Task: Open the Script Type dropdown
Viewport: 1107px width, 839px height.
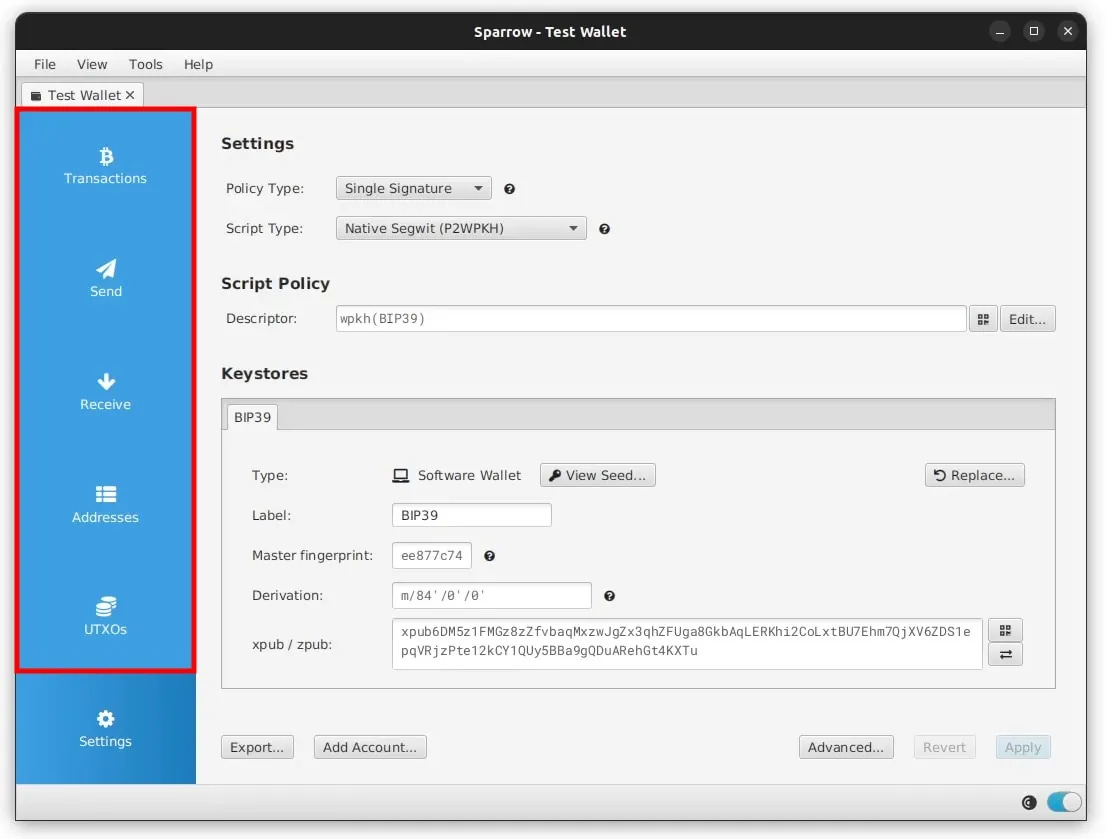Action: point(461,228)
